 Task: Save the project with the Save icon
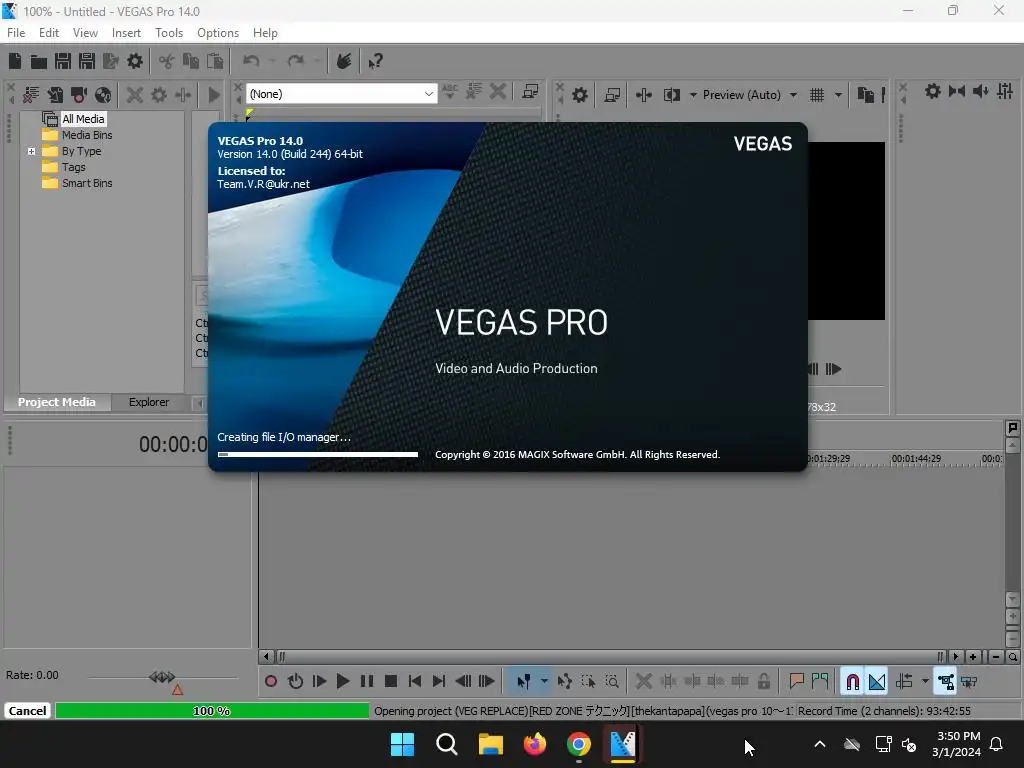click(63, 61)
